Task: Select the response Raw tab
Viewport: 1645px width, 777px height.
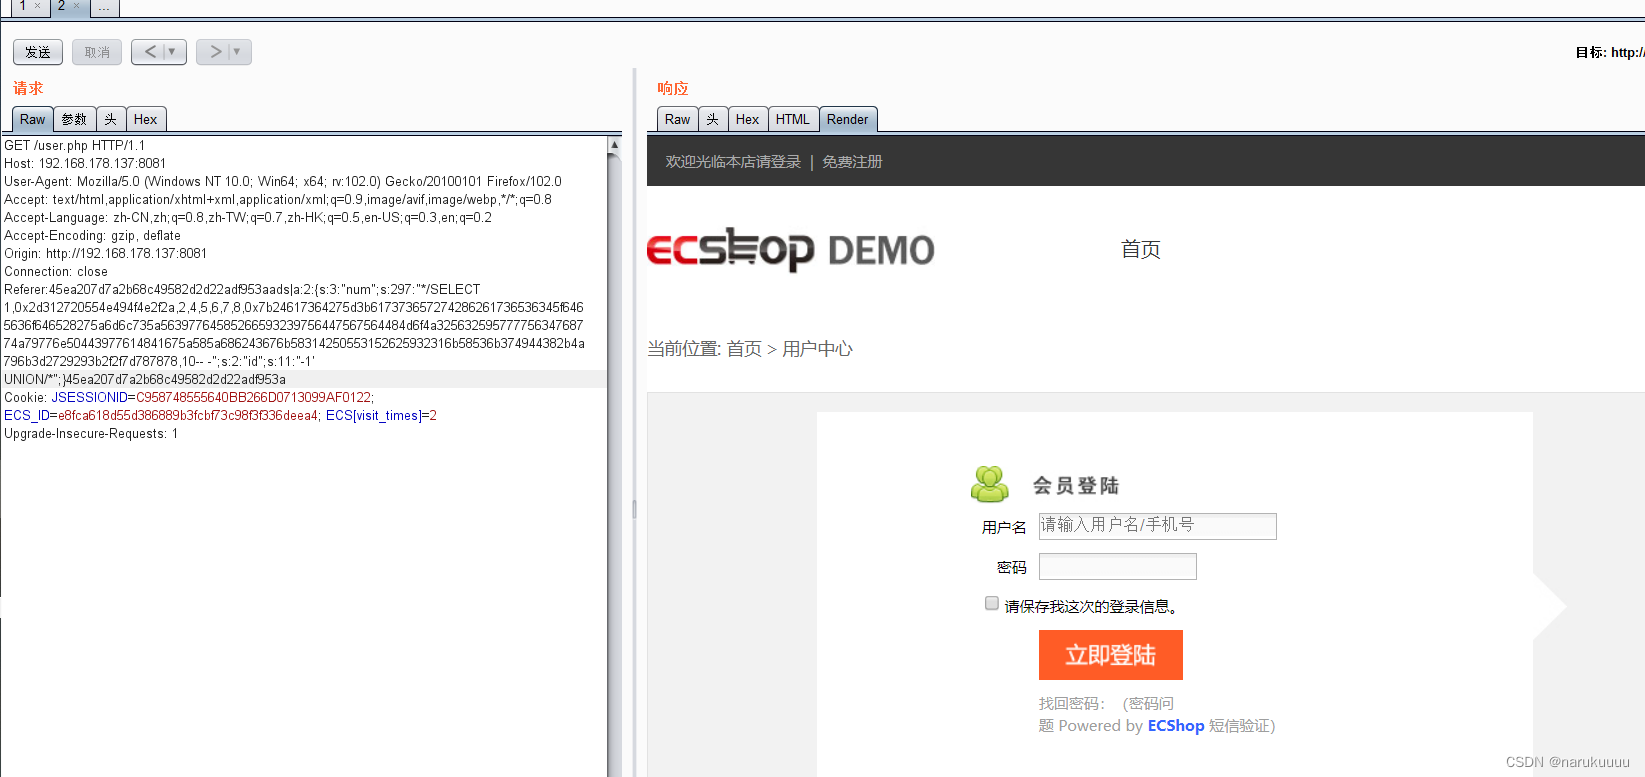Action: tap(677, 119)
